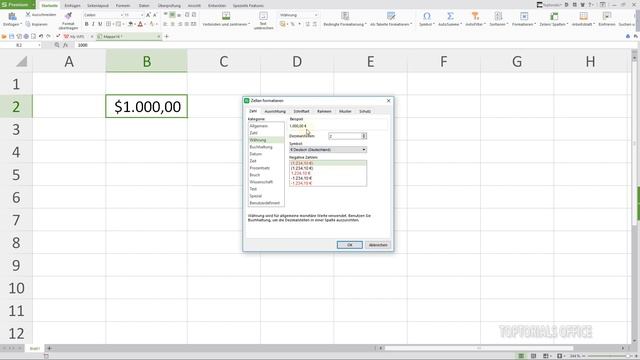Click Zeilen/Spalten icon
This screenshot has width=640, height=360.
pos(554,16)
